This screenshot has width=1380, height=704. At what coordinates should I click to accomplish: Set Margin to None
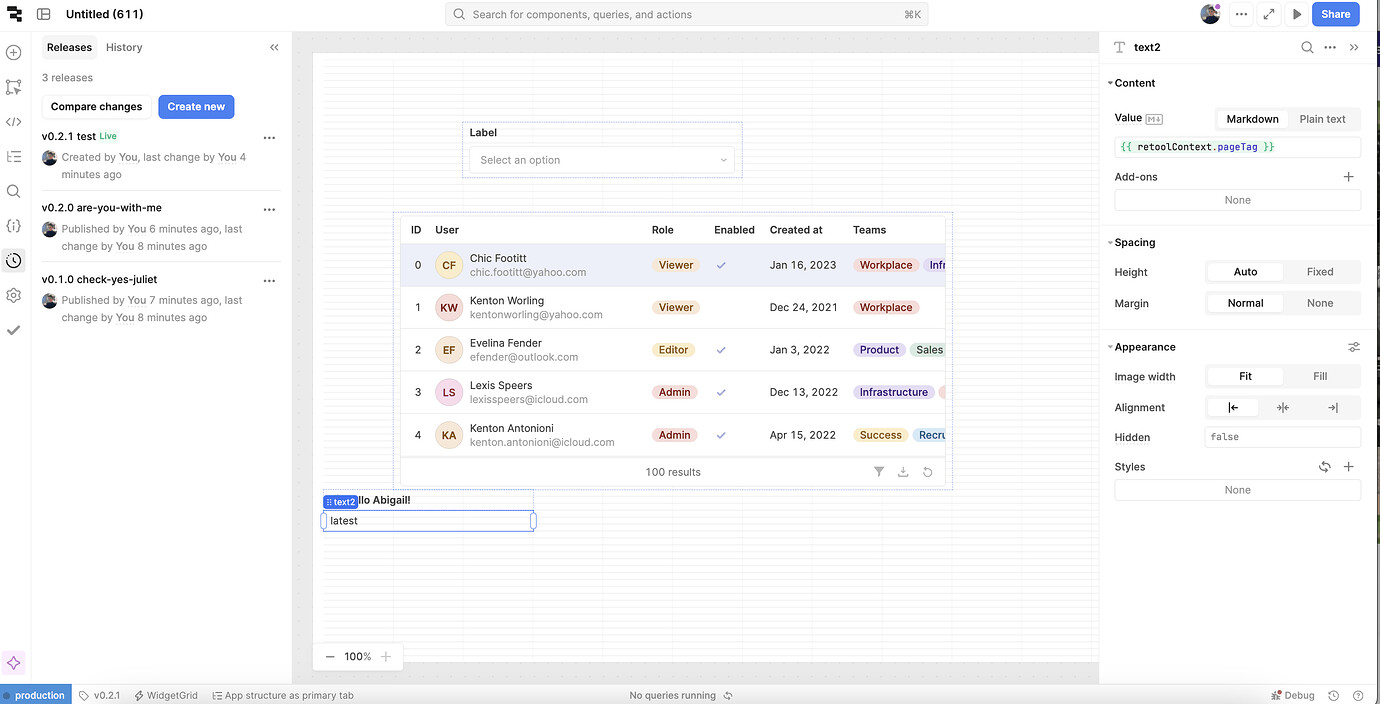click(x=1320, y=303)
